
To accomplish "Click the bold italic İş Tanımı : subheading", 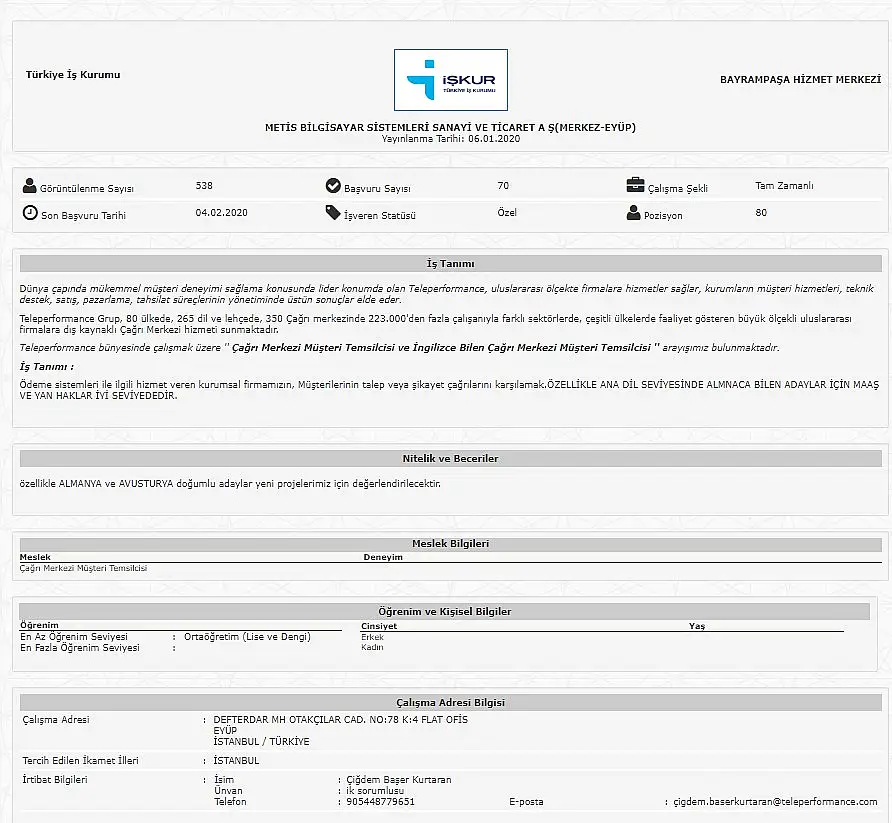I will pyautogui.click(x=47, y=367).
